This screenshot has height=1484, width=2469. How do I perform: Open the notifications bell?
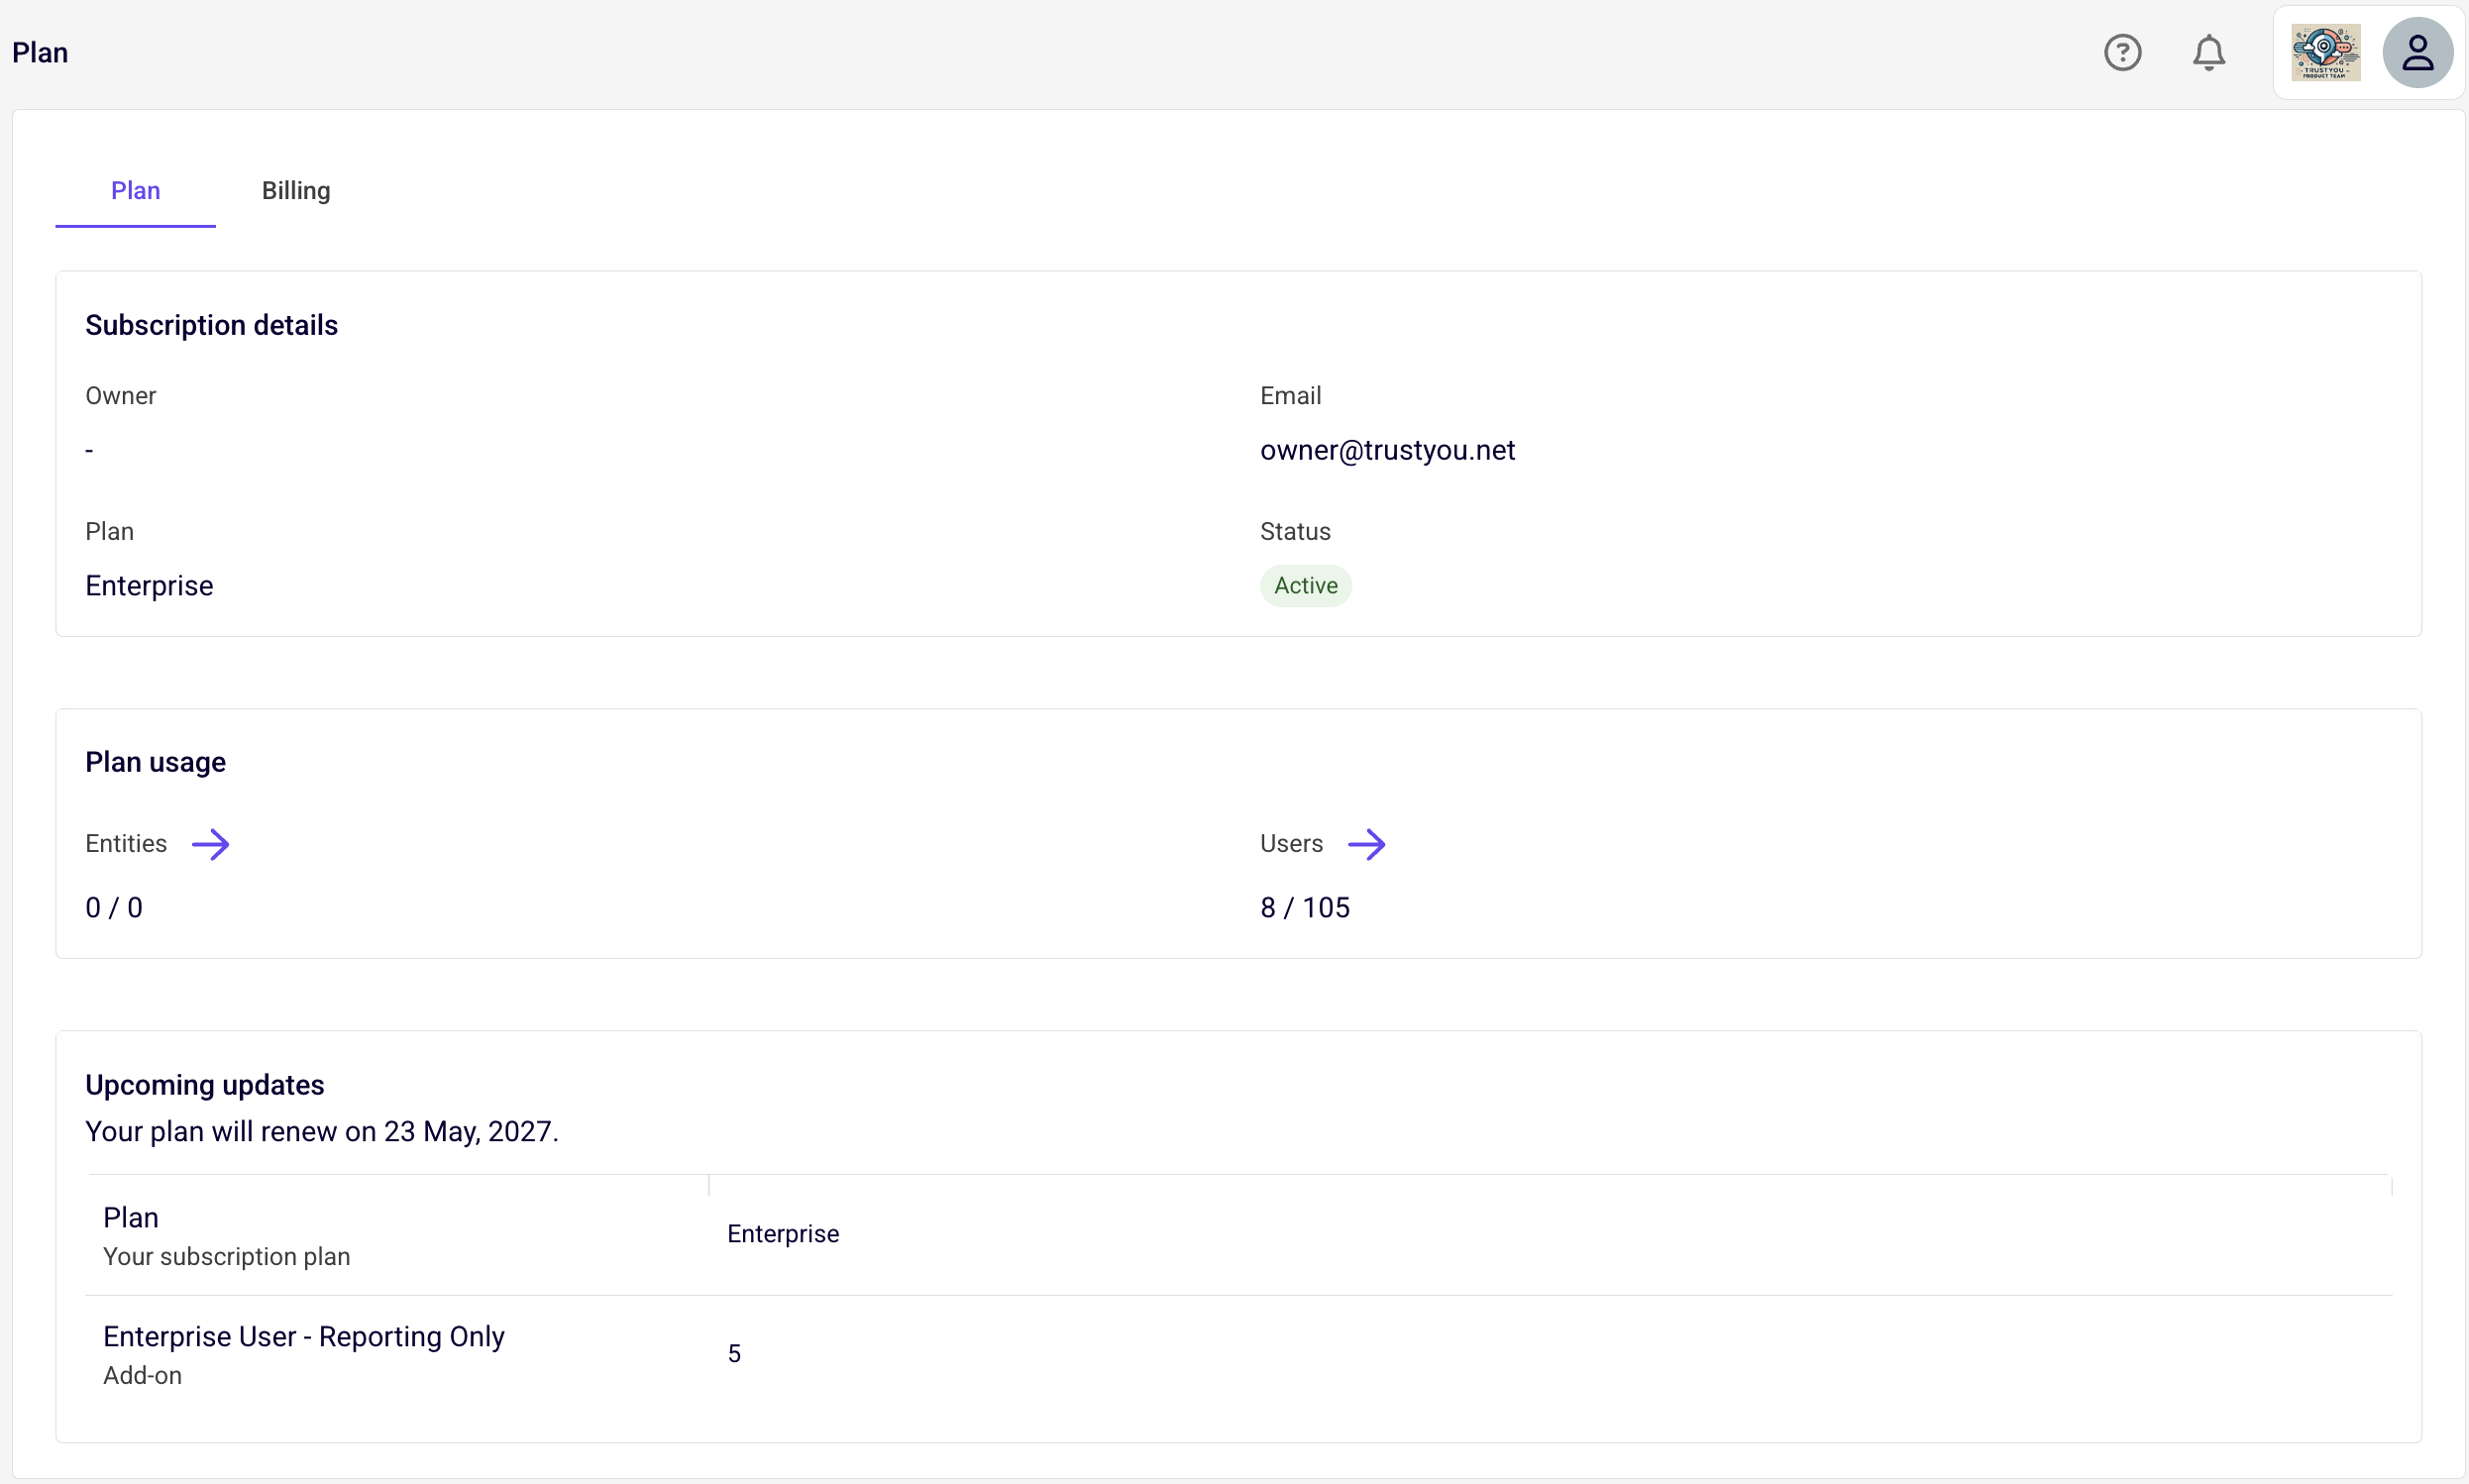[2209, 52]
